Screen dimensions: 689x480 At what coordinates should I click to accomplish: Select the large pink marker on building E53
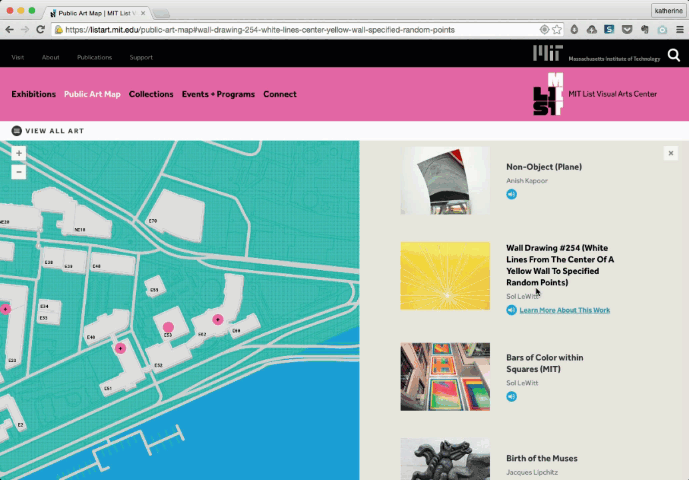coord(168,327)
